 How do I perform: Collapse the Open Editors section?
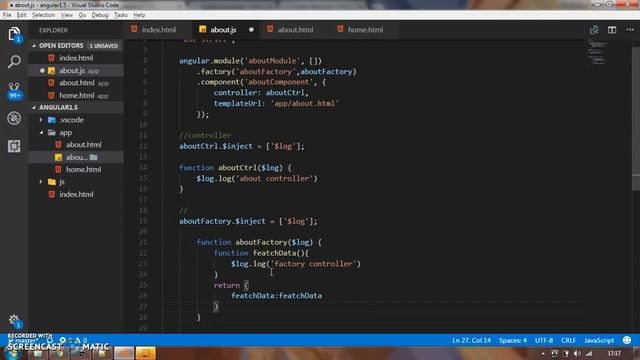coord(34,46)
